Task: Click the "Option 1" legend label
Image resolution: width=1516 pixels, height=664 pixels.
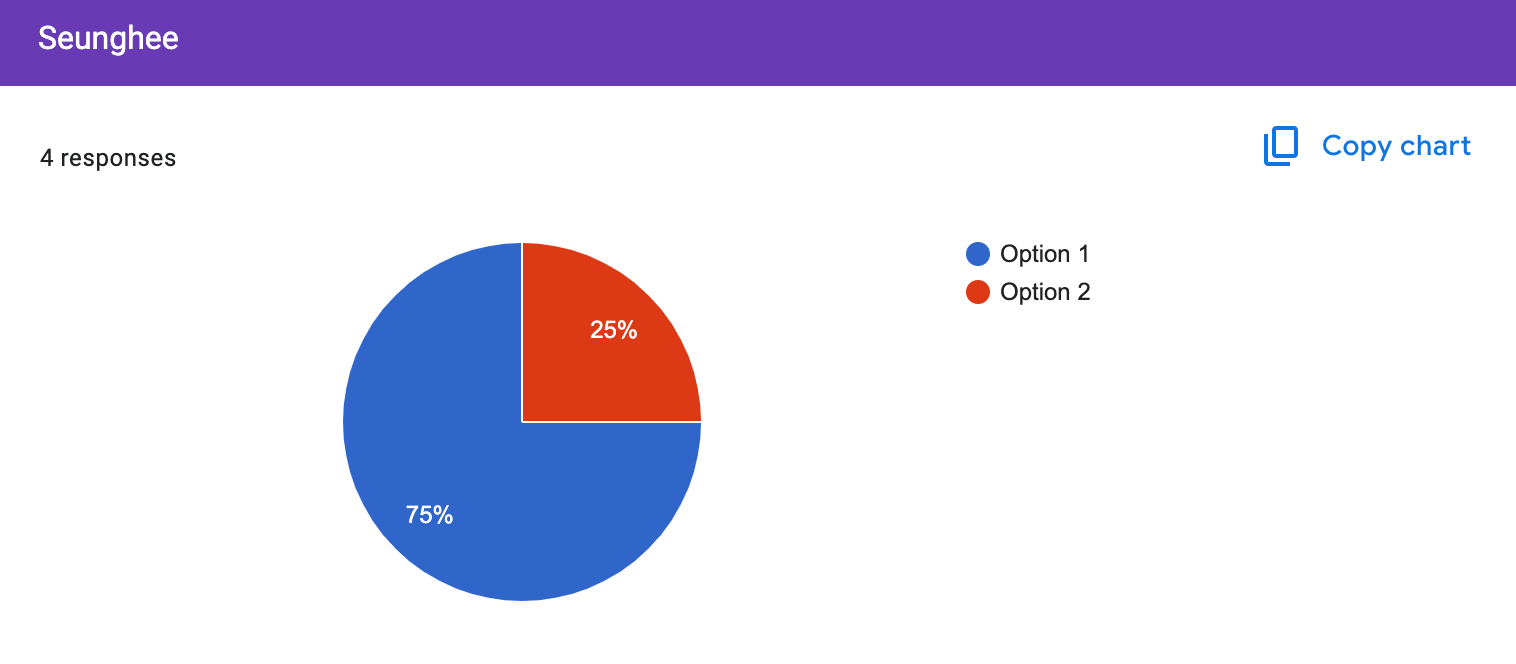Action: tap(1045, 254)
